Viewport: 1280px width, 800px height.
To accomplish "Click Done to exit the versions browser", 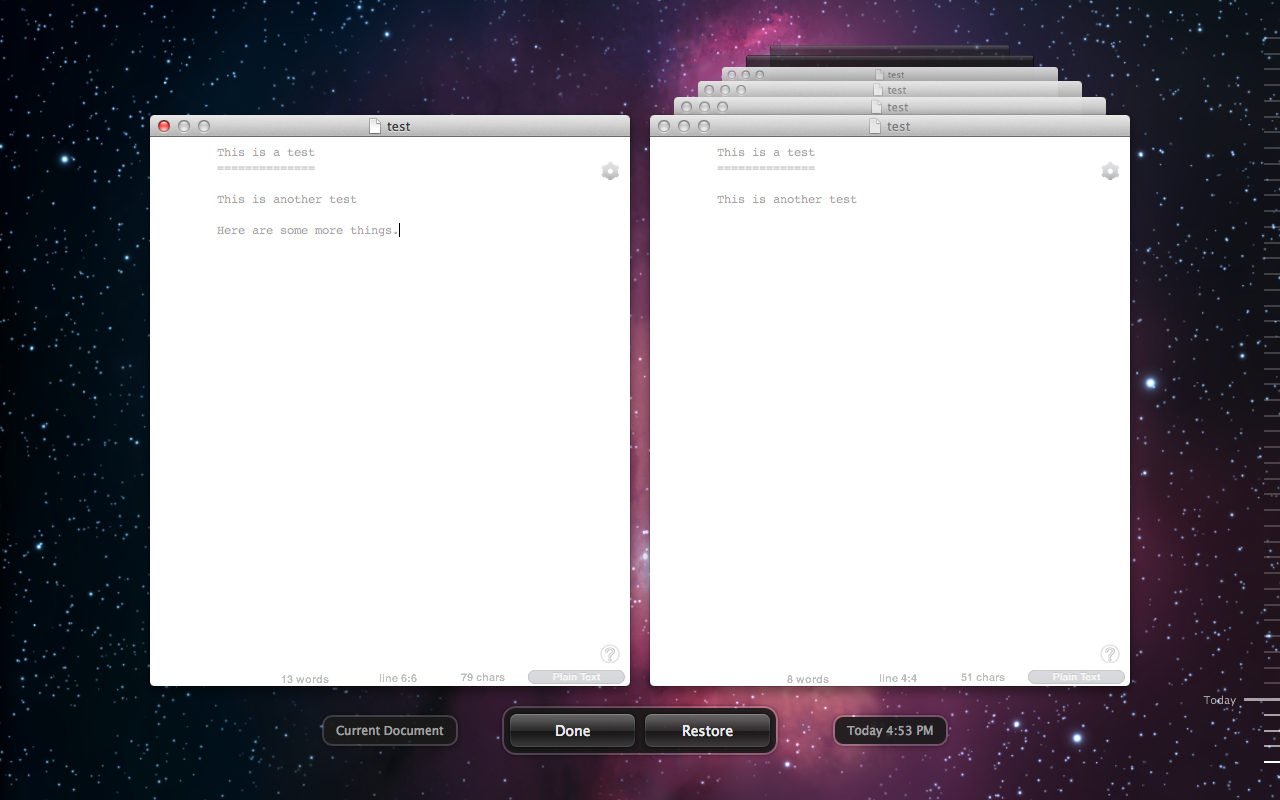I will 572,731.
